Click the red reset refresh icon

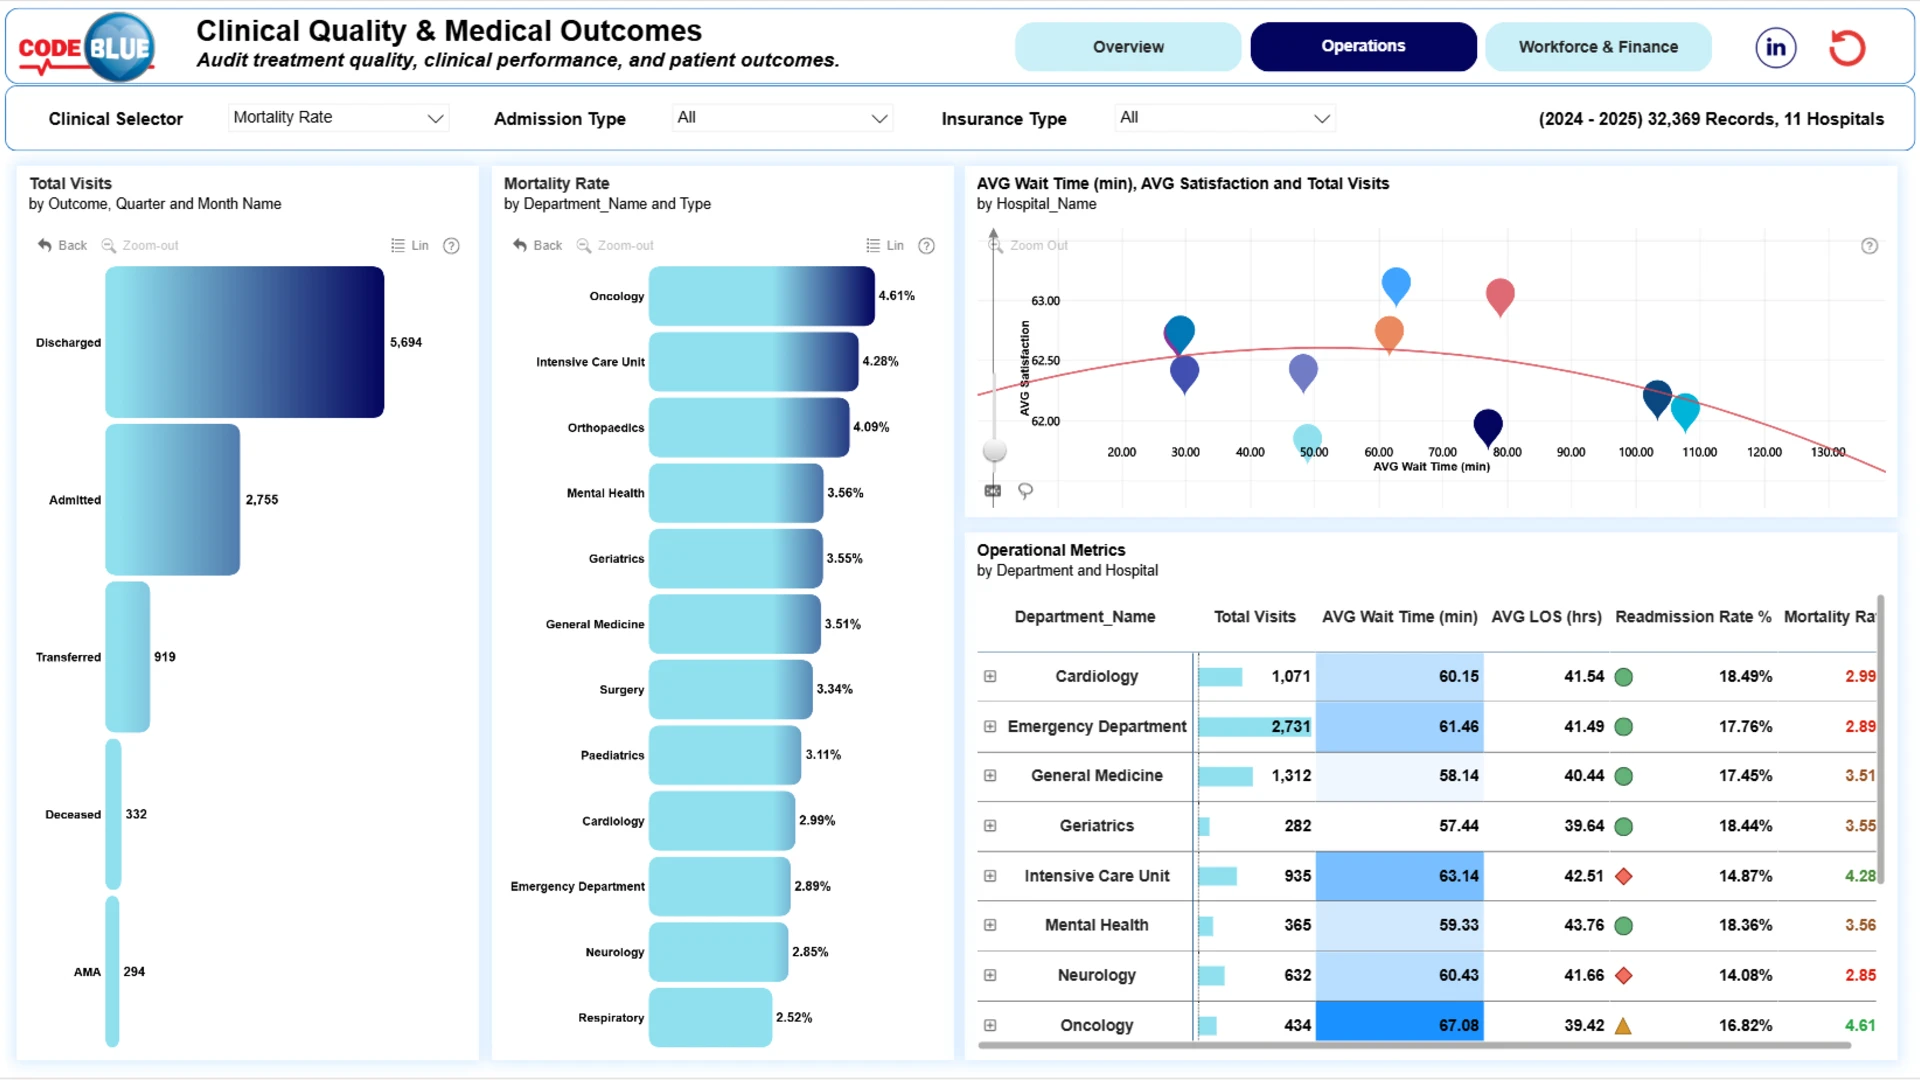1847,47
